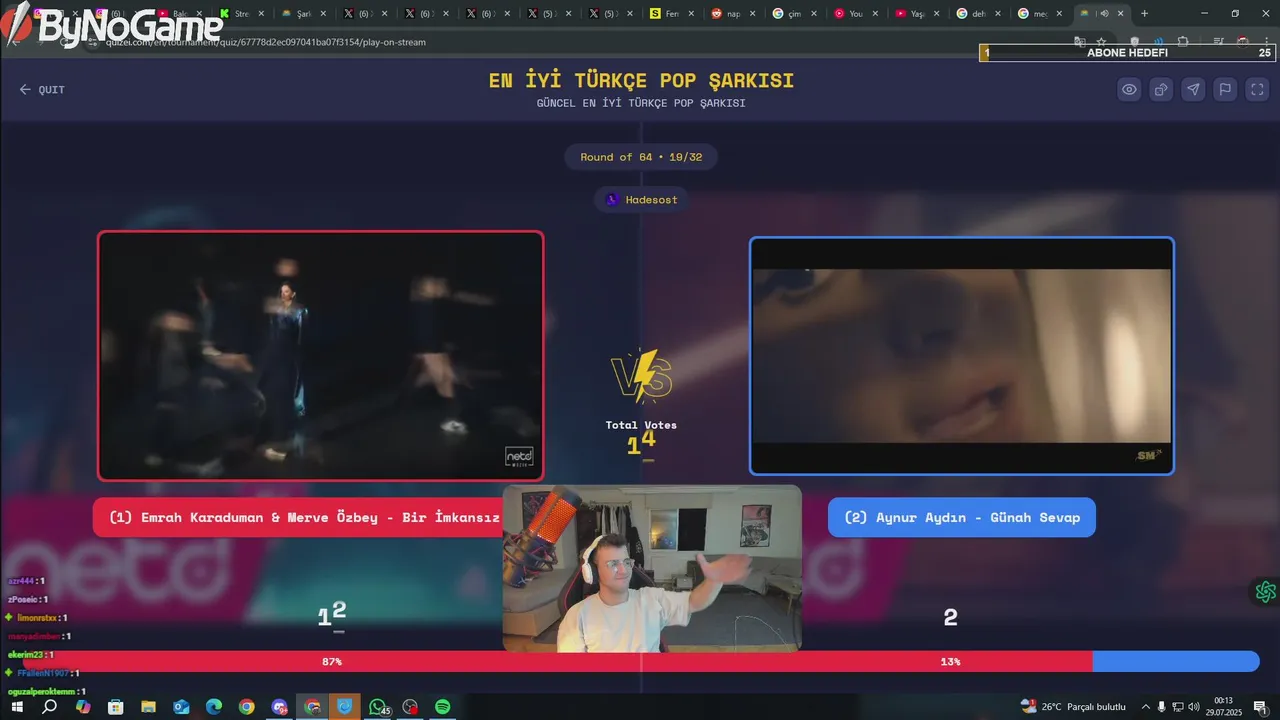The width and height of the screenshot is (1280, 720).
Task: Open a new browser tab with plus
Action: 1145,14
